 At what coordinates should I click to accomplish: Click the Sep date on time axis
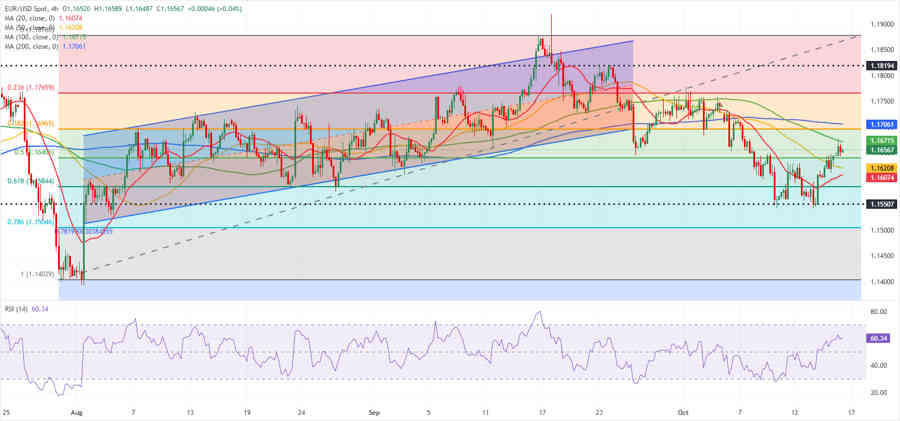374,412
